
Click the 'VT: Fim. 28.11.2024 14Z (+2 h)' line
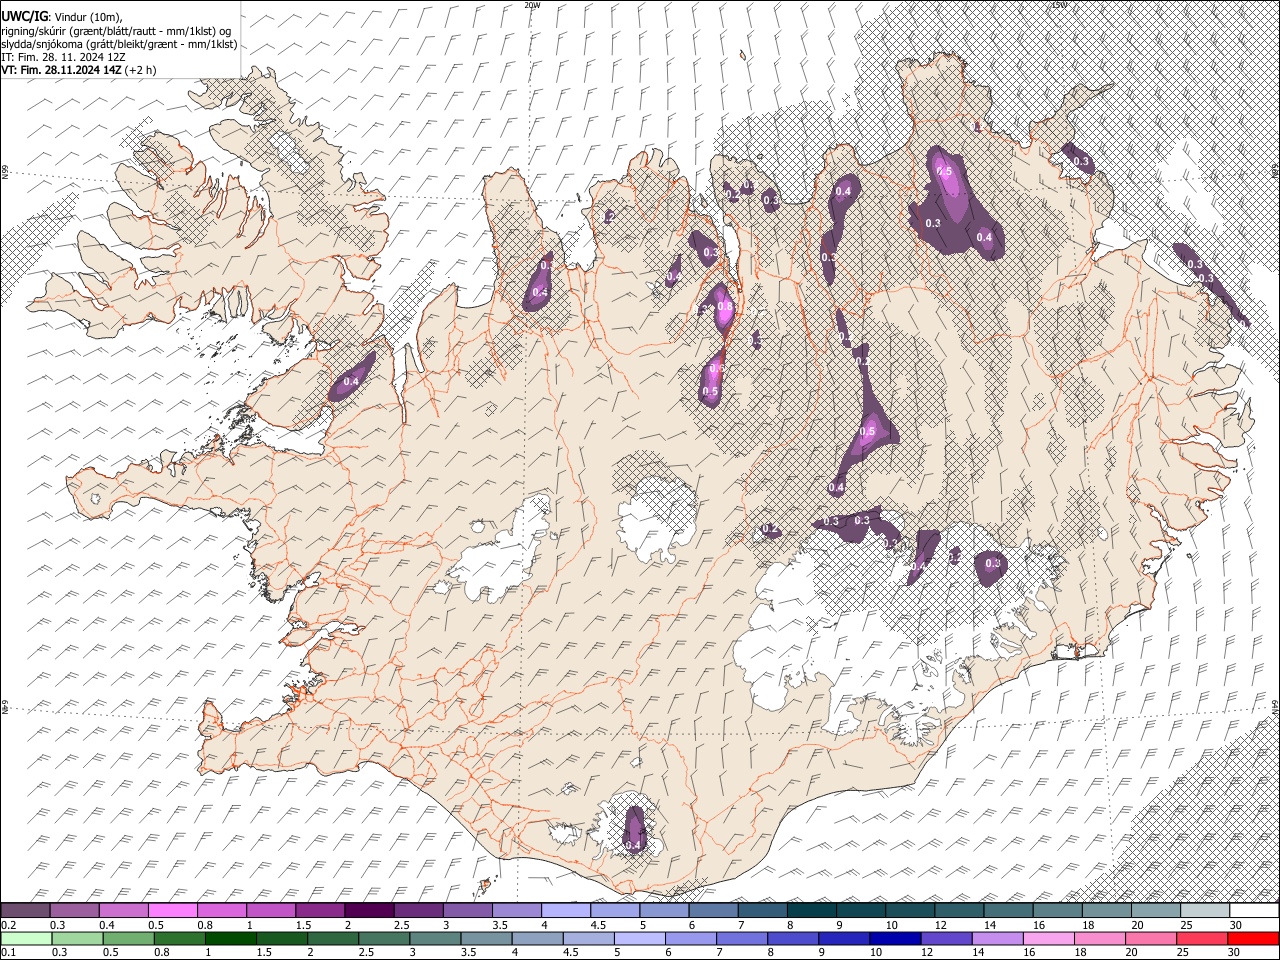(x=79, y=70)
